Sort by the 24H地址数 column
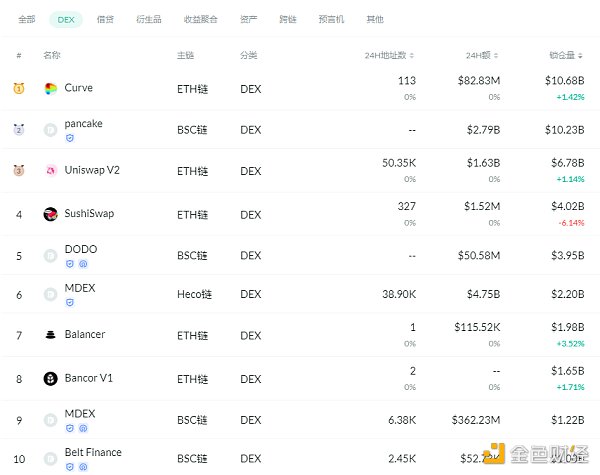 coord(388,55)
